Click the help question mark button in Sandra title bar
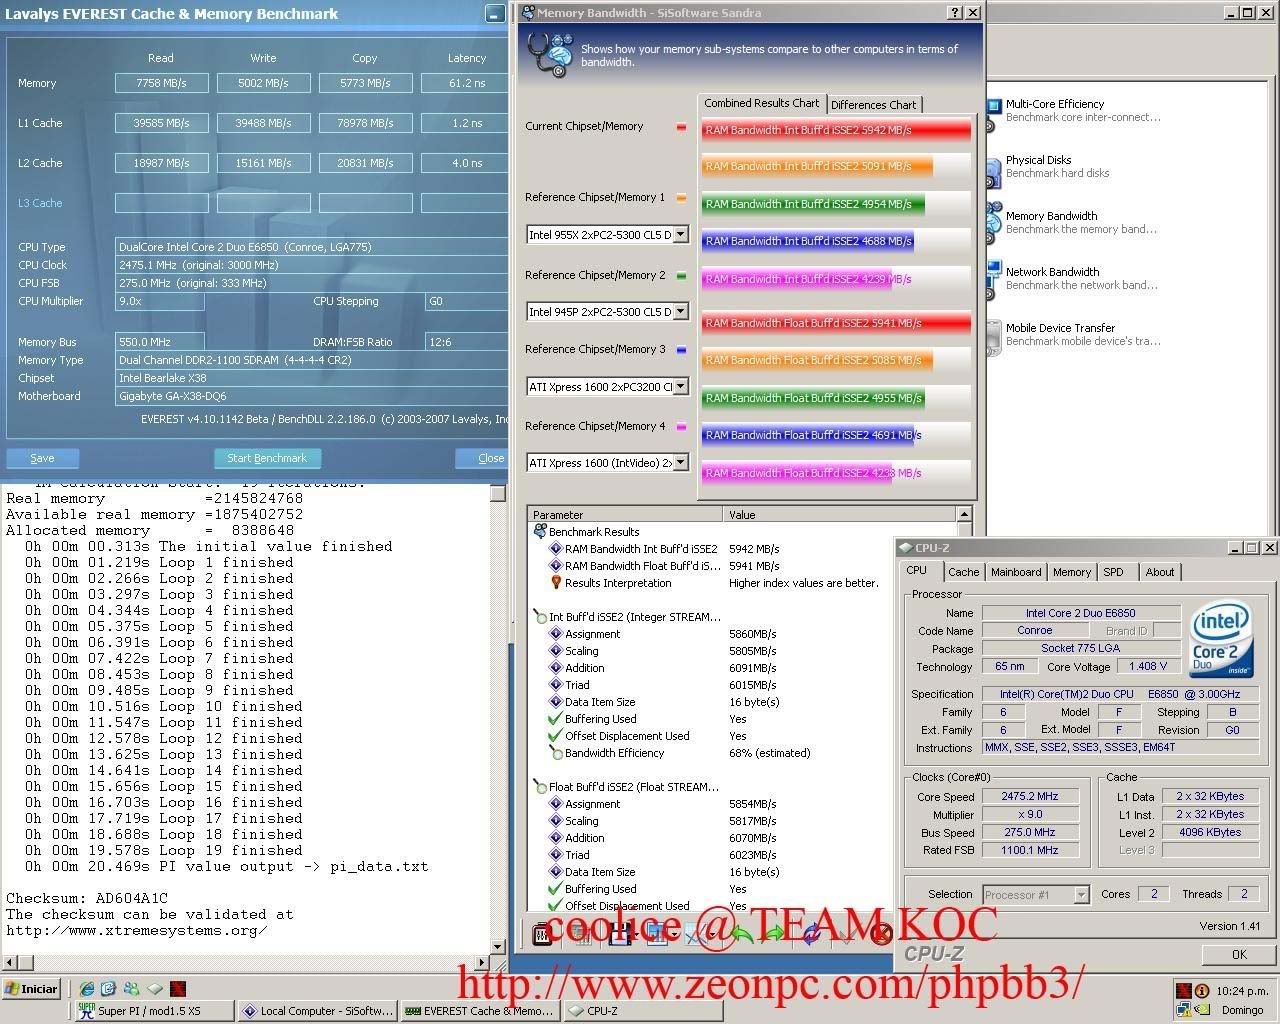This screenshot has height=1024, width=1280. 954,13
